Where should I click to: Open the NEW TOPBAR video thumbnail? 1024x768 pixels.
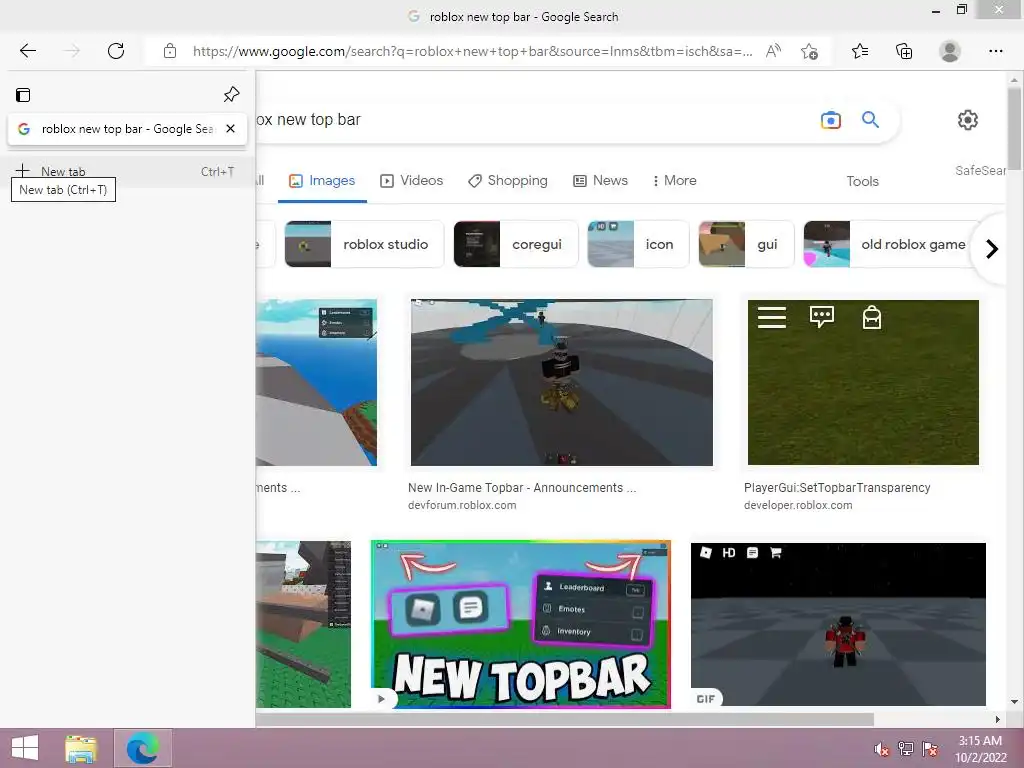(520, 624)
